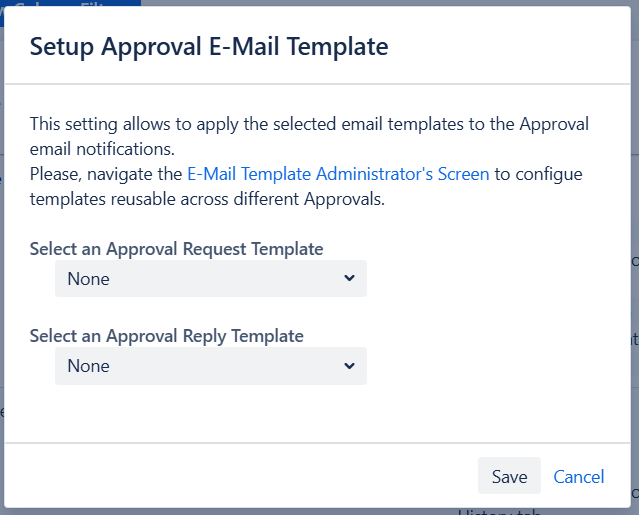The width and height of the screenshot is (639, 515).
Task: Save the approval e-mail template settings
Action: (x=509, y=476)
